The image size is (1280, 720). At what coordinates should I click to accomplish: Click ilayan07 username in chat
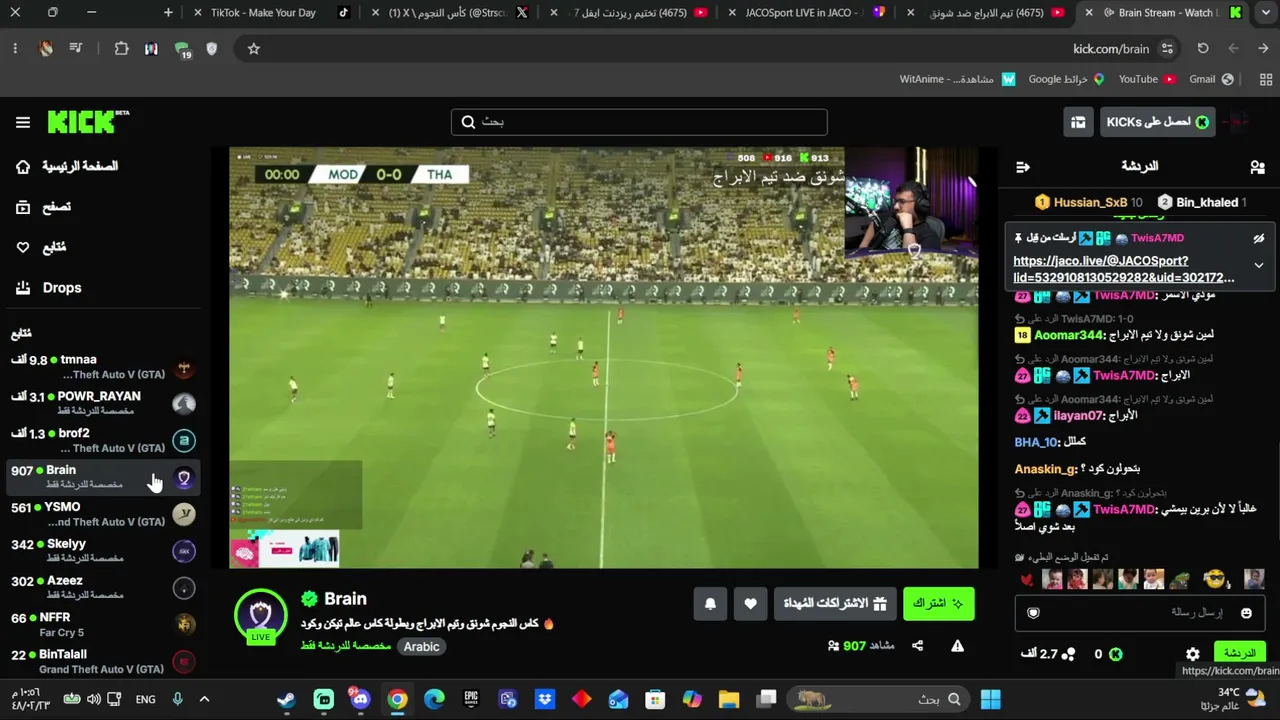click(1076, 415)
